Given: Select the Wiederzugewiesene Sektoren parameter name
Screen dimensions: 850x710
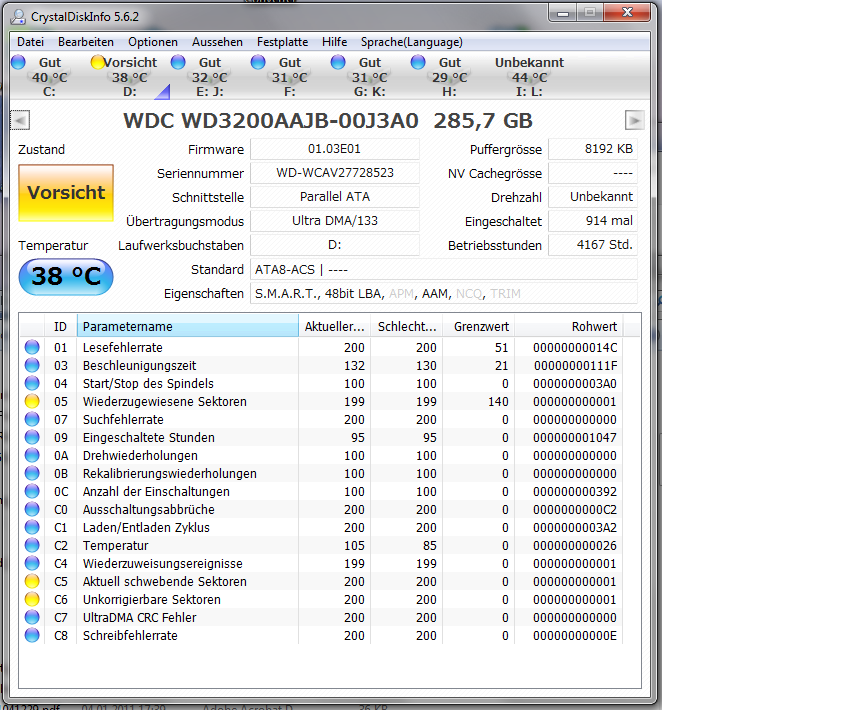Looking at the screenshot, I should pos(164,402).
